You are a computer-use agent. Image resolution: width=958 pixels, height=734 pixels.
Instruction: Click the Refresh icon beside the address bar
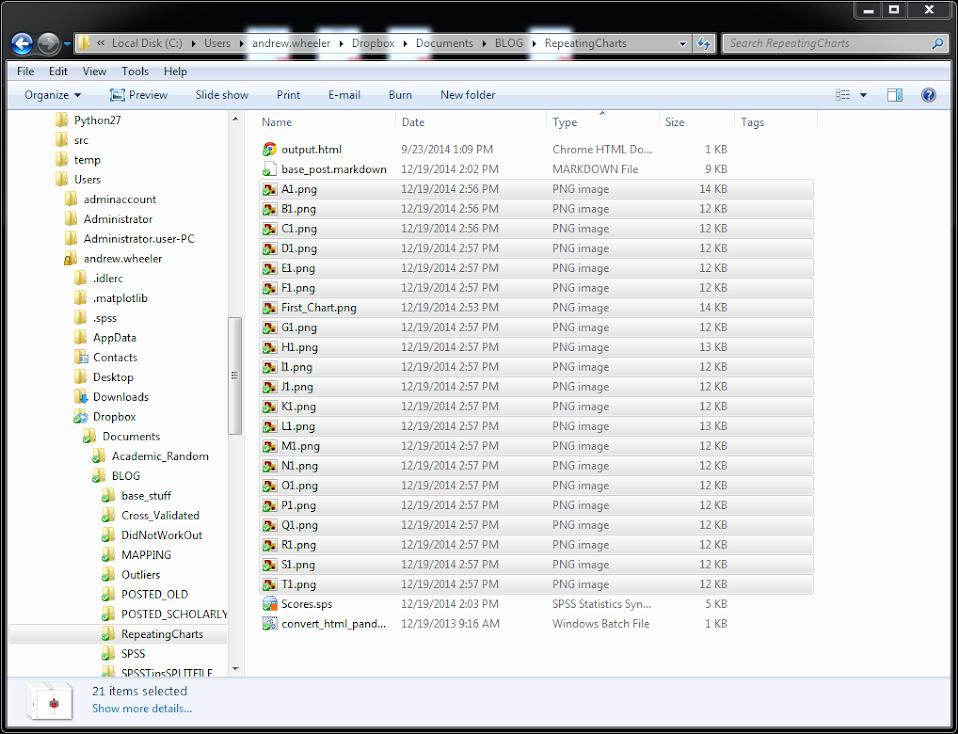tap(704, 43)
